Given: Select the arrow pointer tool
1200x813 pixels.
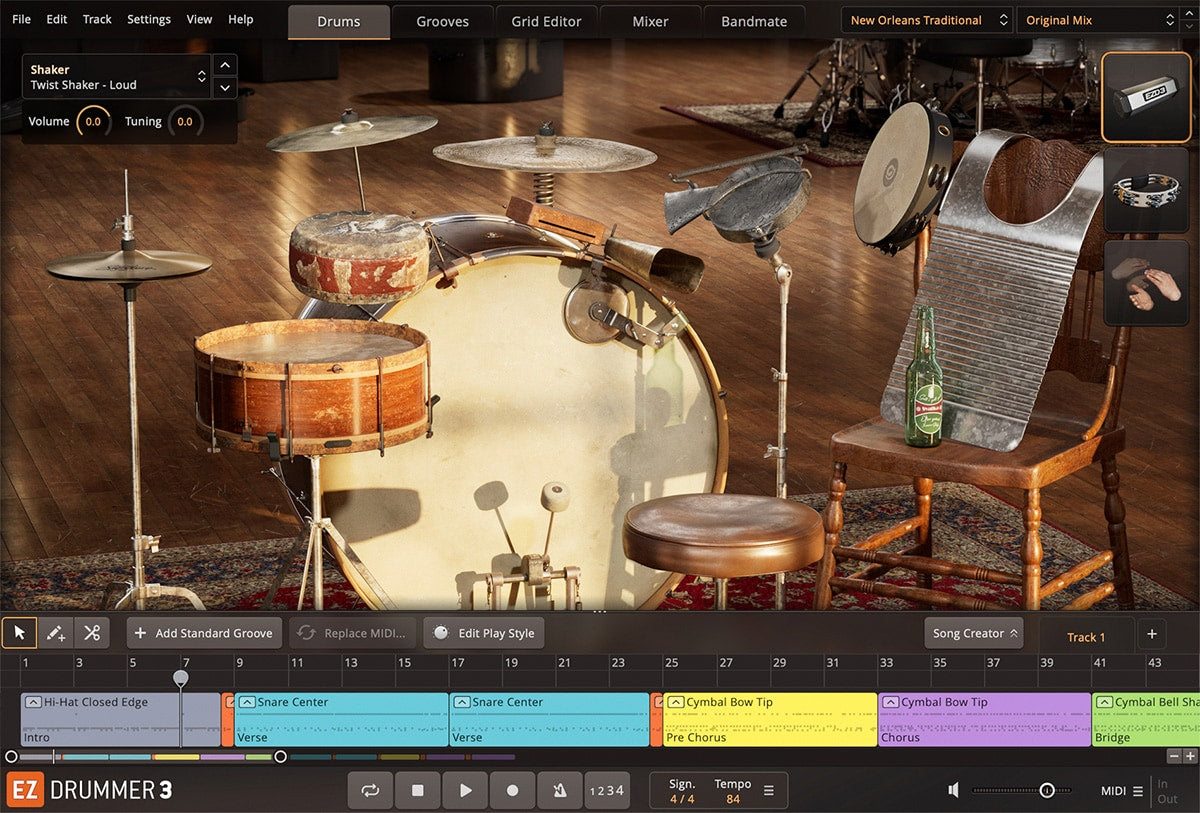Looking at the screenshot, I should 19,633.
